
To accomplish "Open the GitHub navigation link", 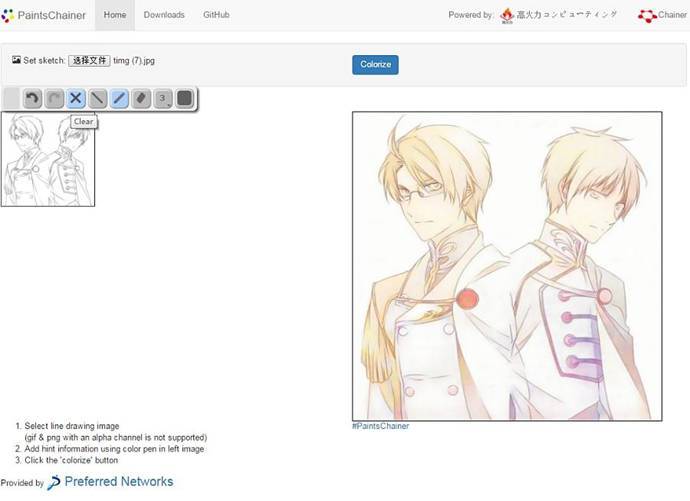I will pyautogui.click(x=216, y=15).
